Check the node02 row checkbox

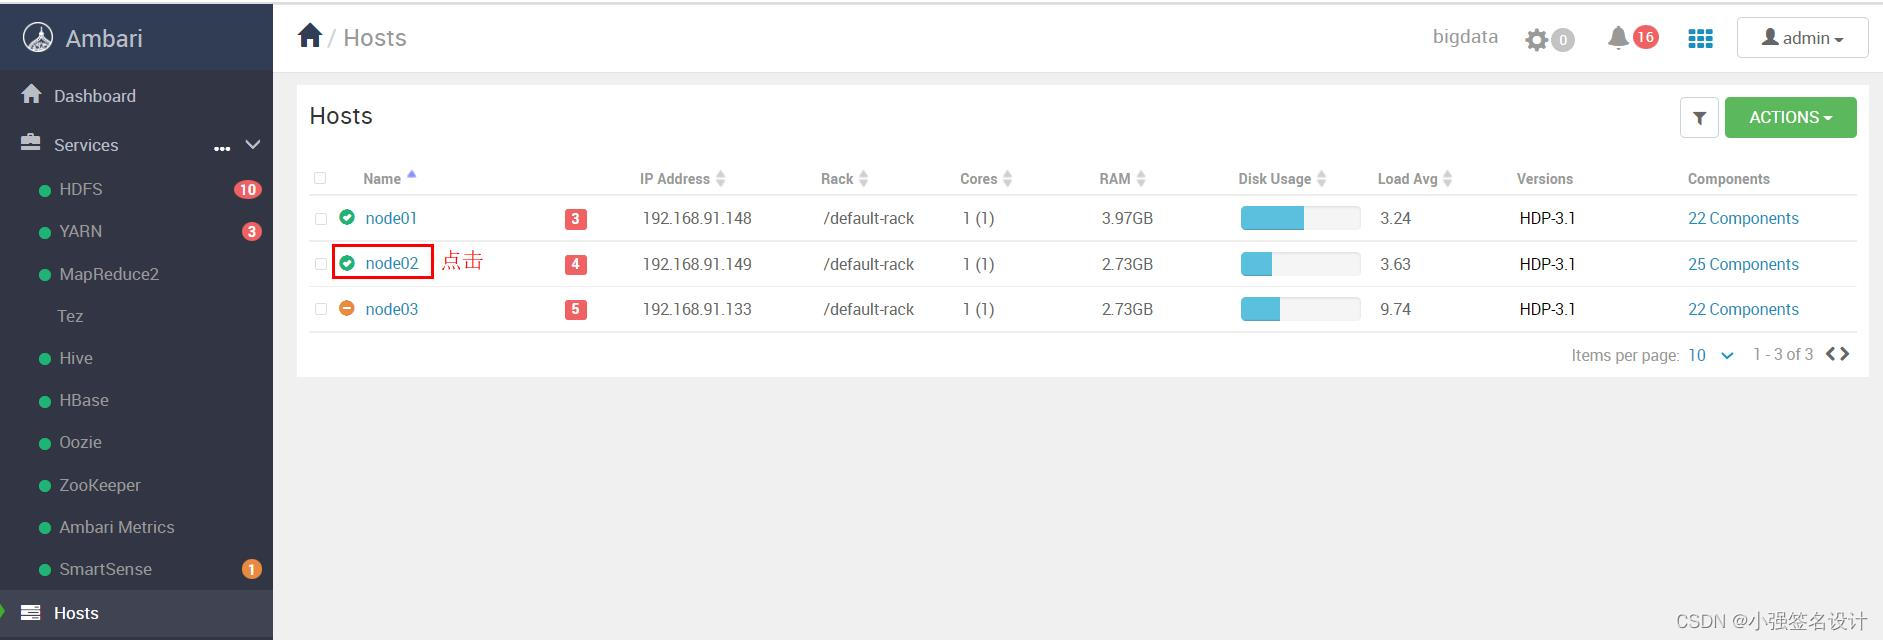pyautogui.click(x=321, y=264)
